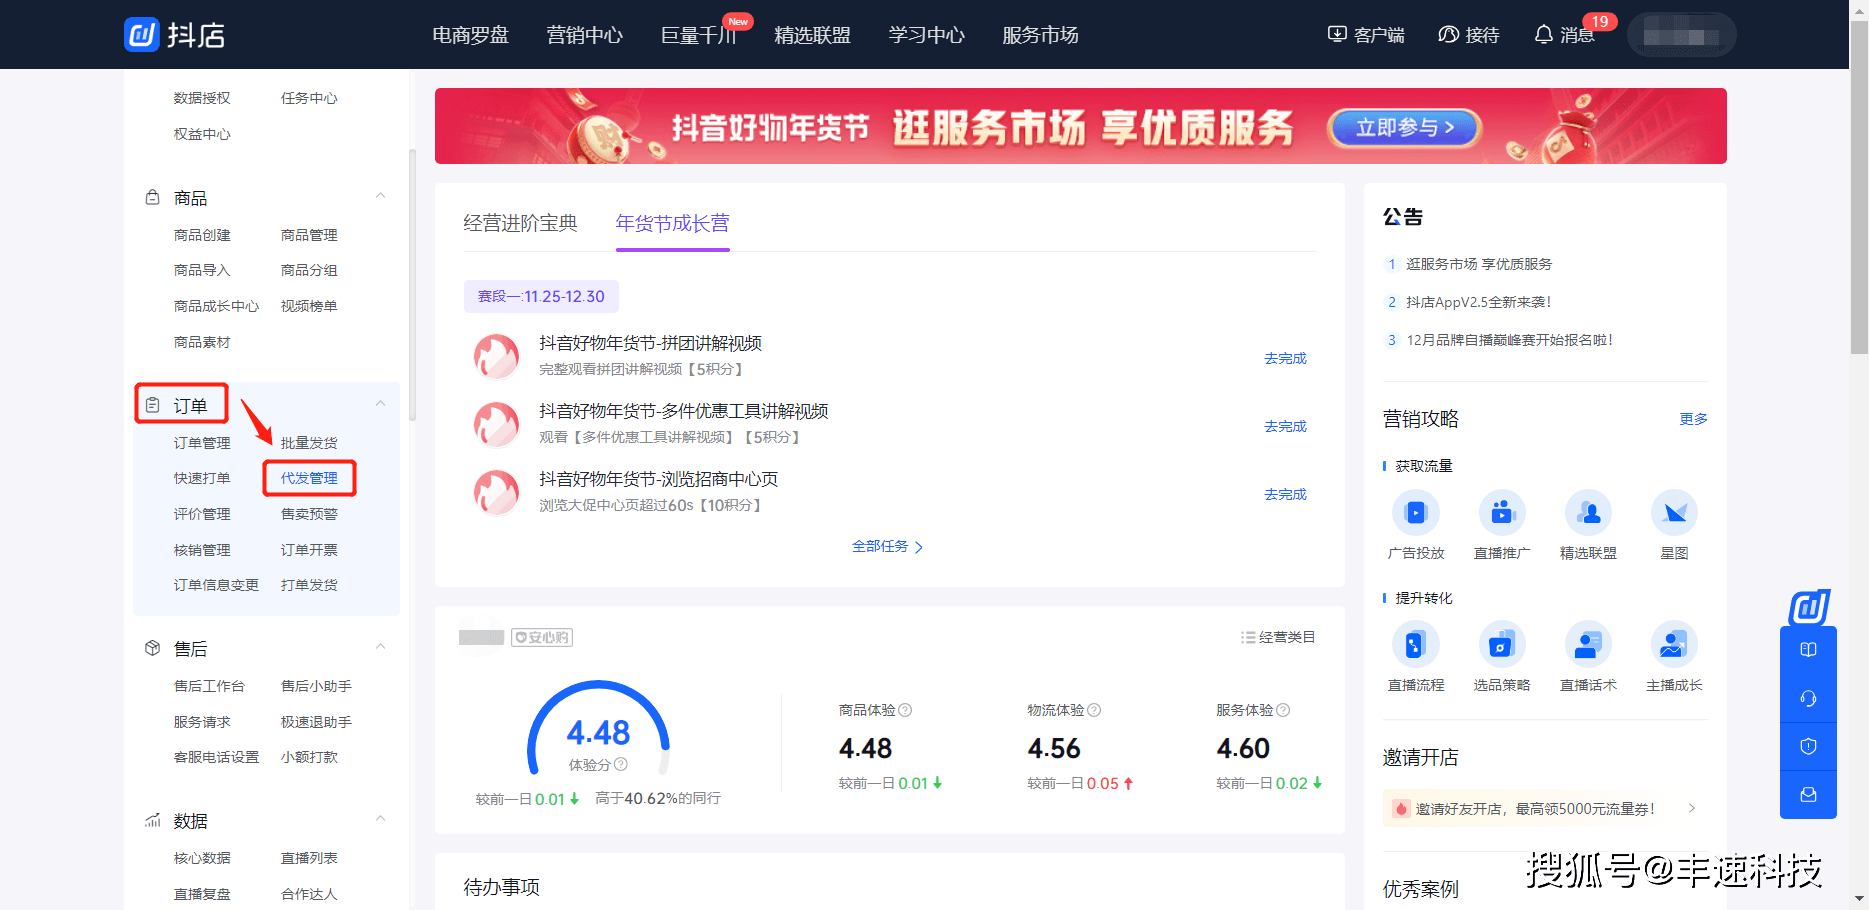Image resolution: width=1869 pixels, height=910 pixels.
Task: Click the 体验分 help question icon
Action: pos(621,765)
